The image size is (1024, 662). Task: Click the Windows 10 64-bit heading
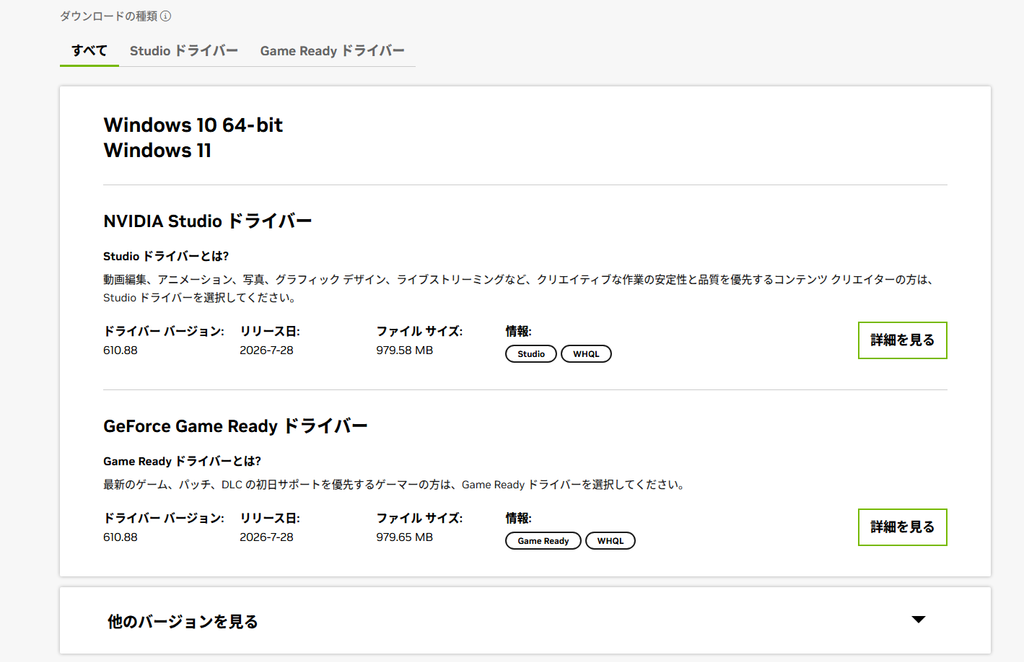click(193, 125)
